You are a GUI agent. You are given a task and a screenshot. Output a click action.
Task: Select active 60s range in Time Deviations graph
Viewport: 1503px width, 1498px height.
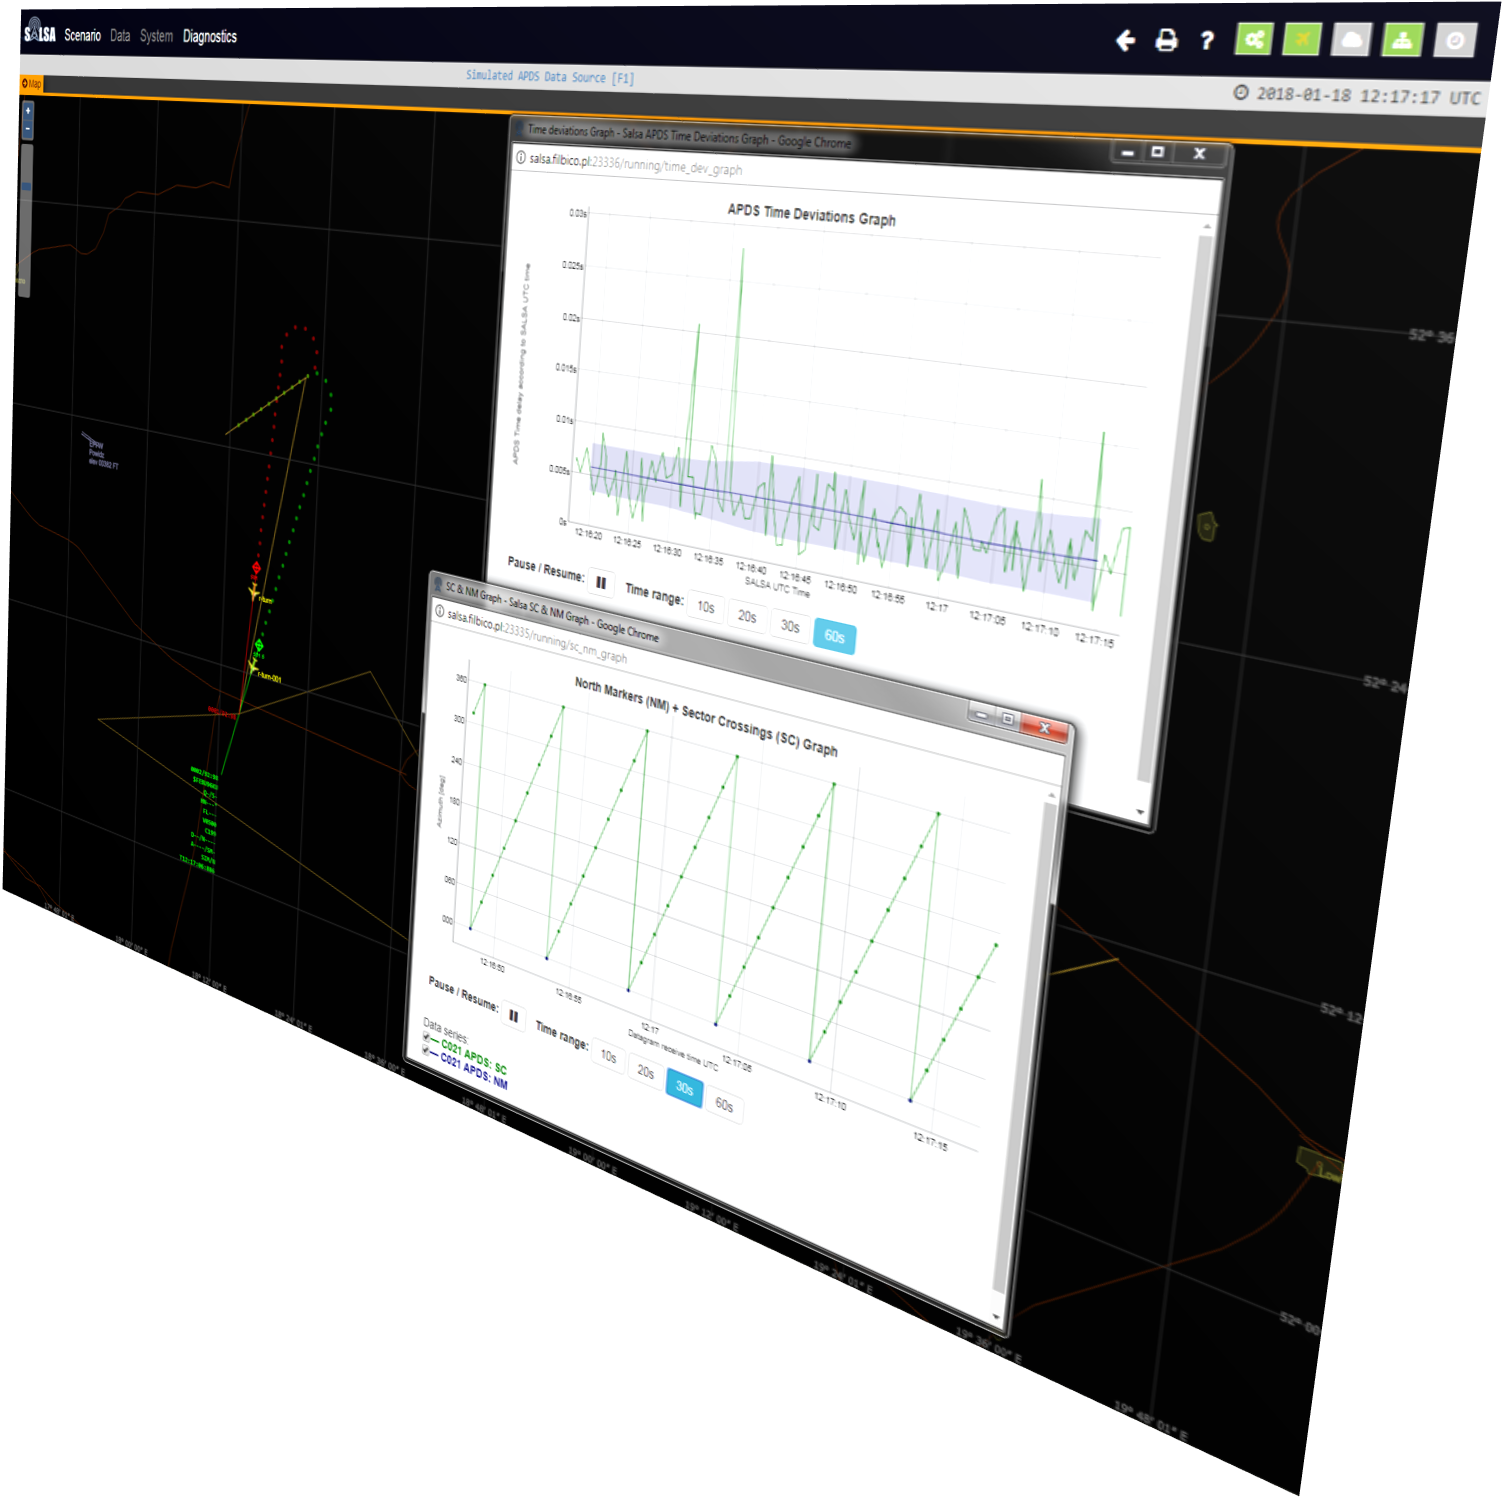(835, 636)
